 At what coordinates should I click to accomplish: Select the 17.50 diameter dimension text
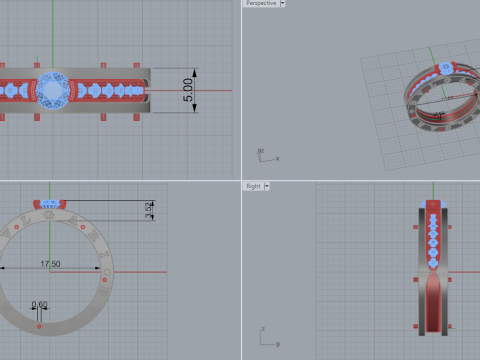click(50, 264)
